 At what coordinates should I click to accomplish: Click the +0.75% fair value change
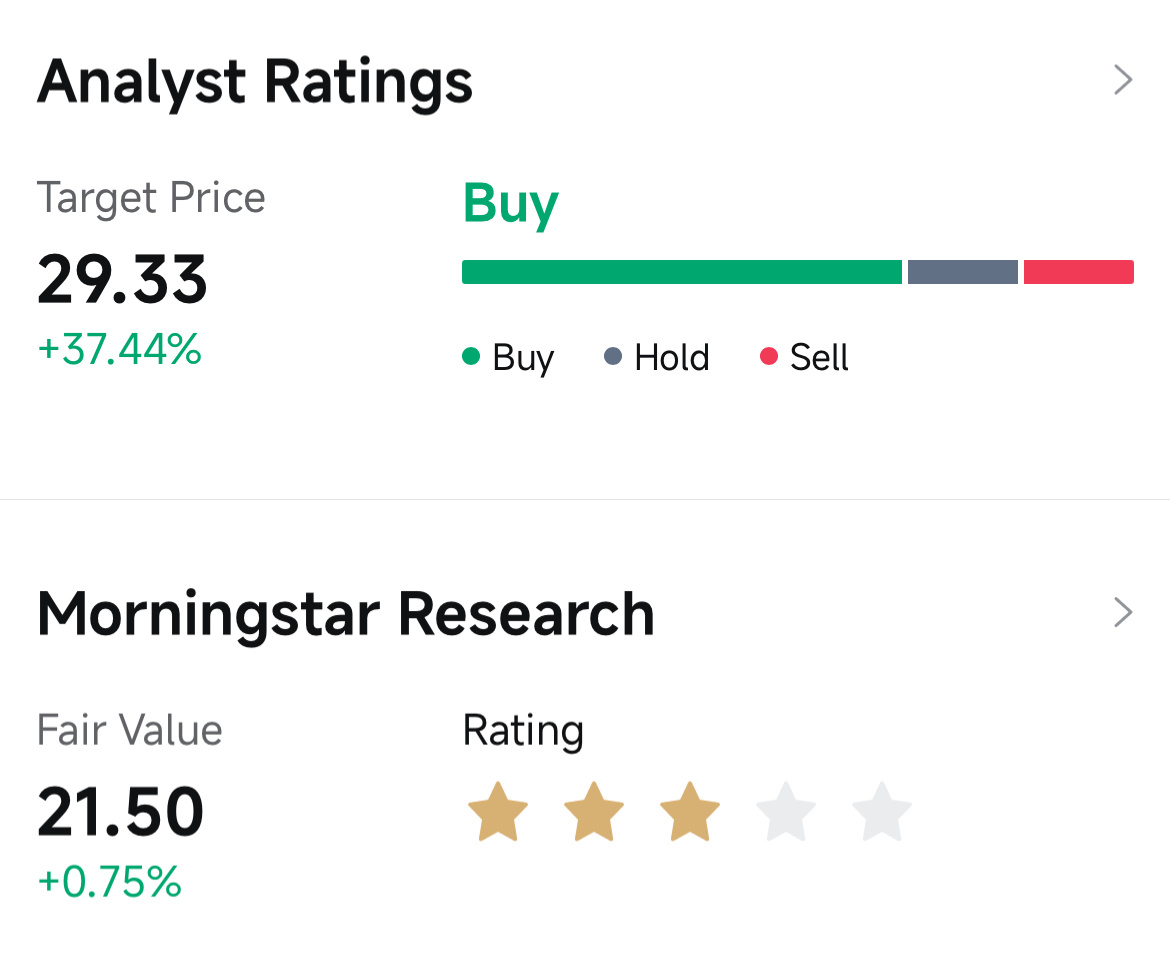pyautogui.click(x=110, y=881)
